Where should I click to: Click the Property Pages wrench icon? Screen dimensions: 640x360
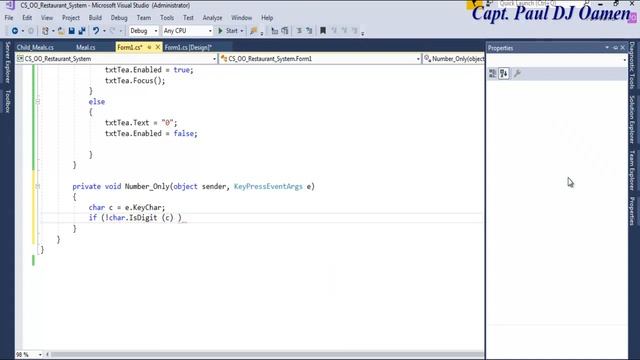pos(517,73)
